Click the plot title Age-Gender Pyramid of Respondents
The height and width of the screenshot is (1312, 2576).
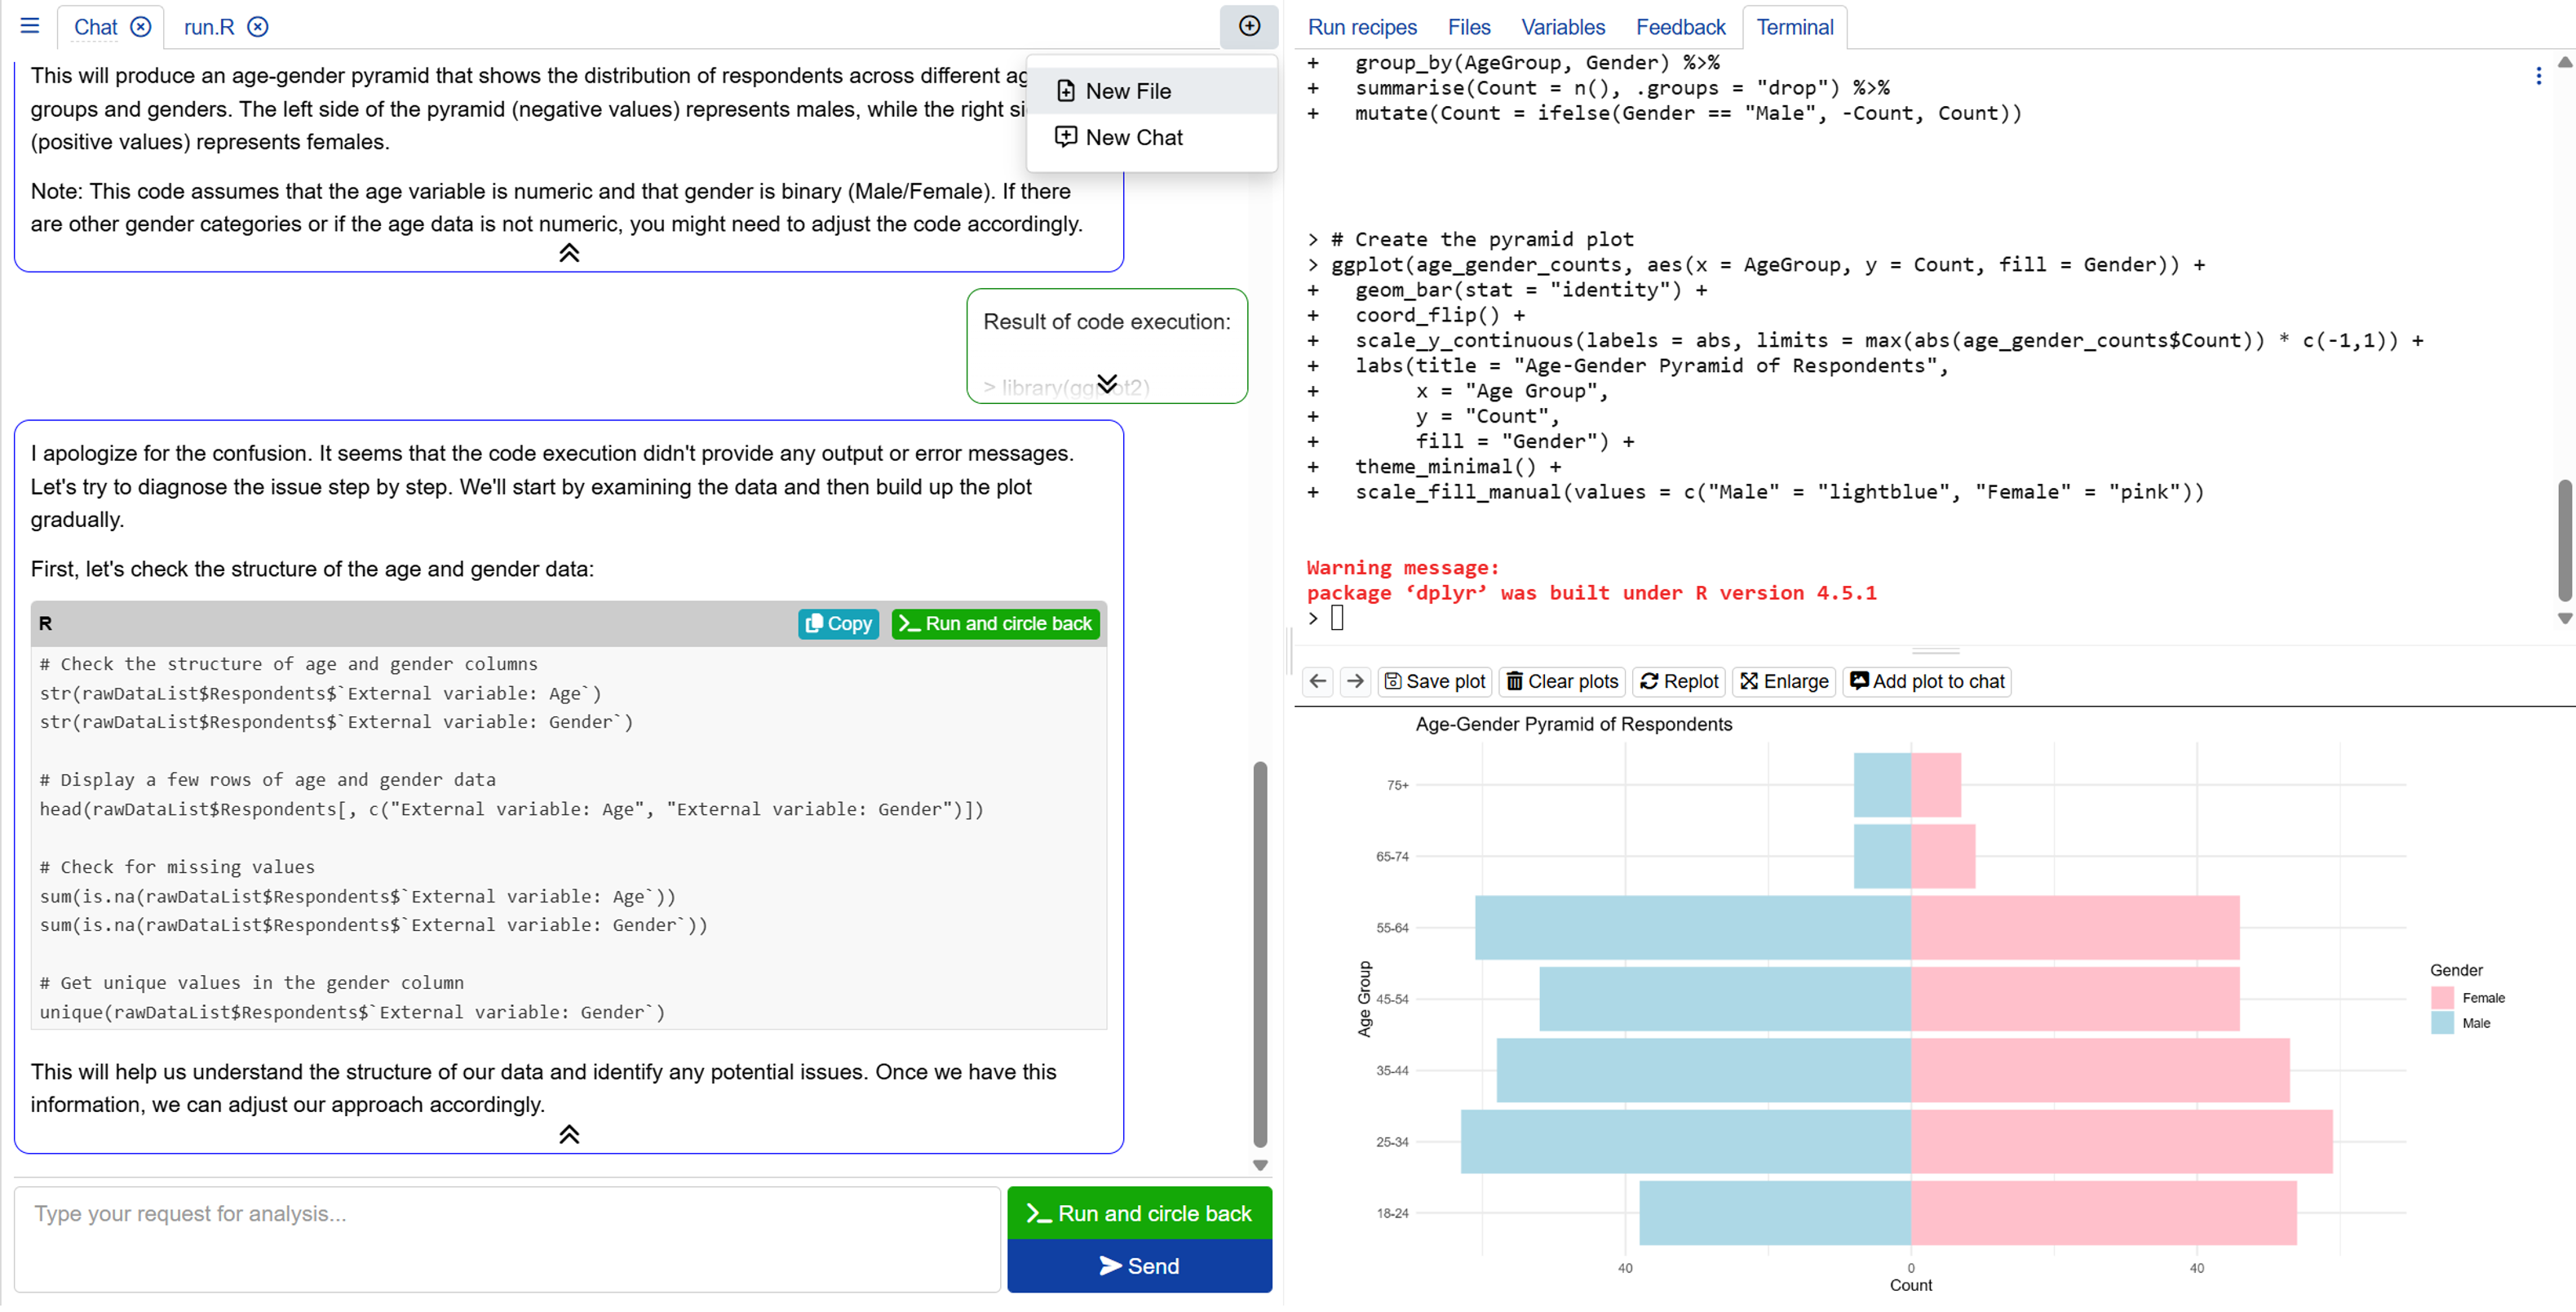(x=1573, y=724)
